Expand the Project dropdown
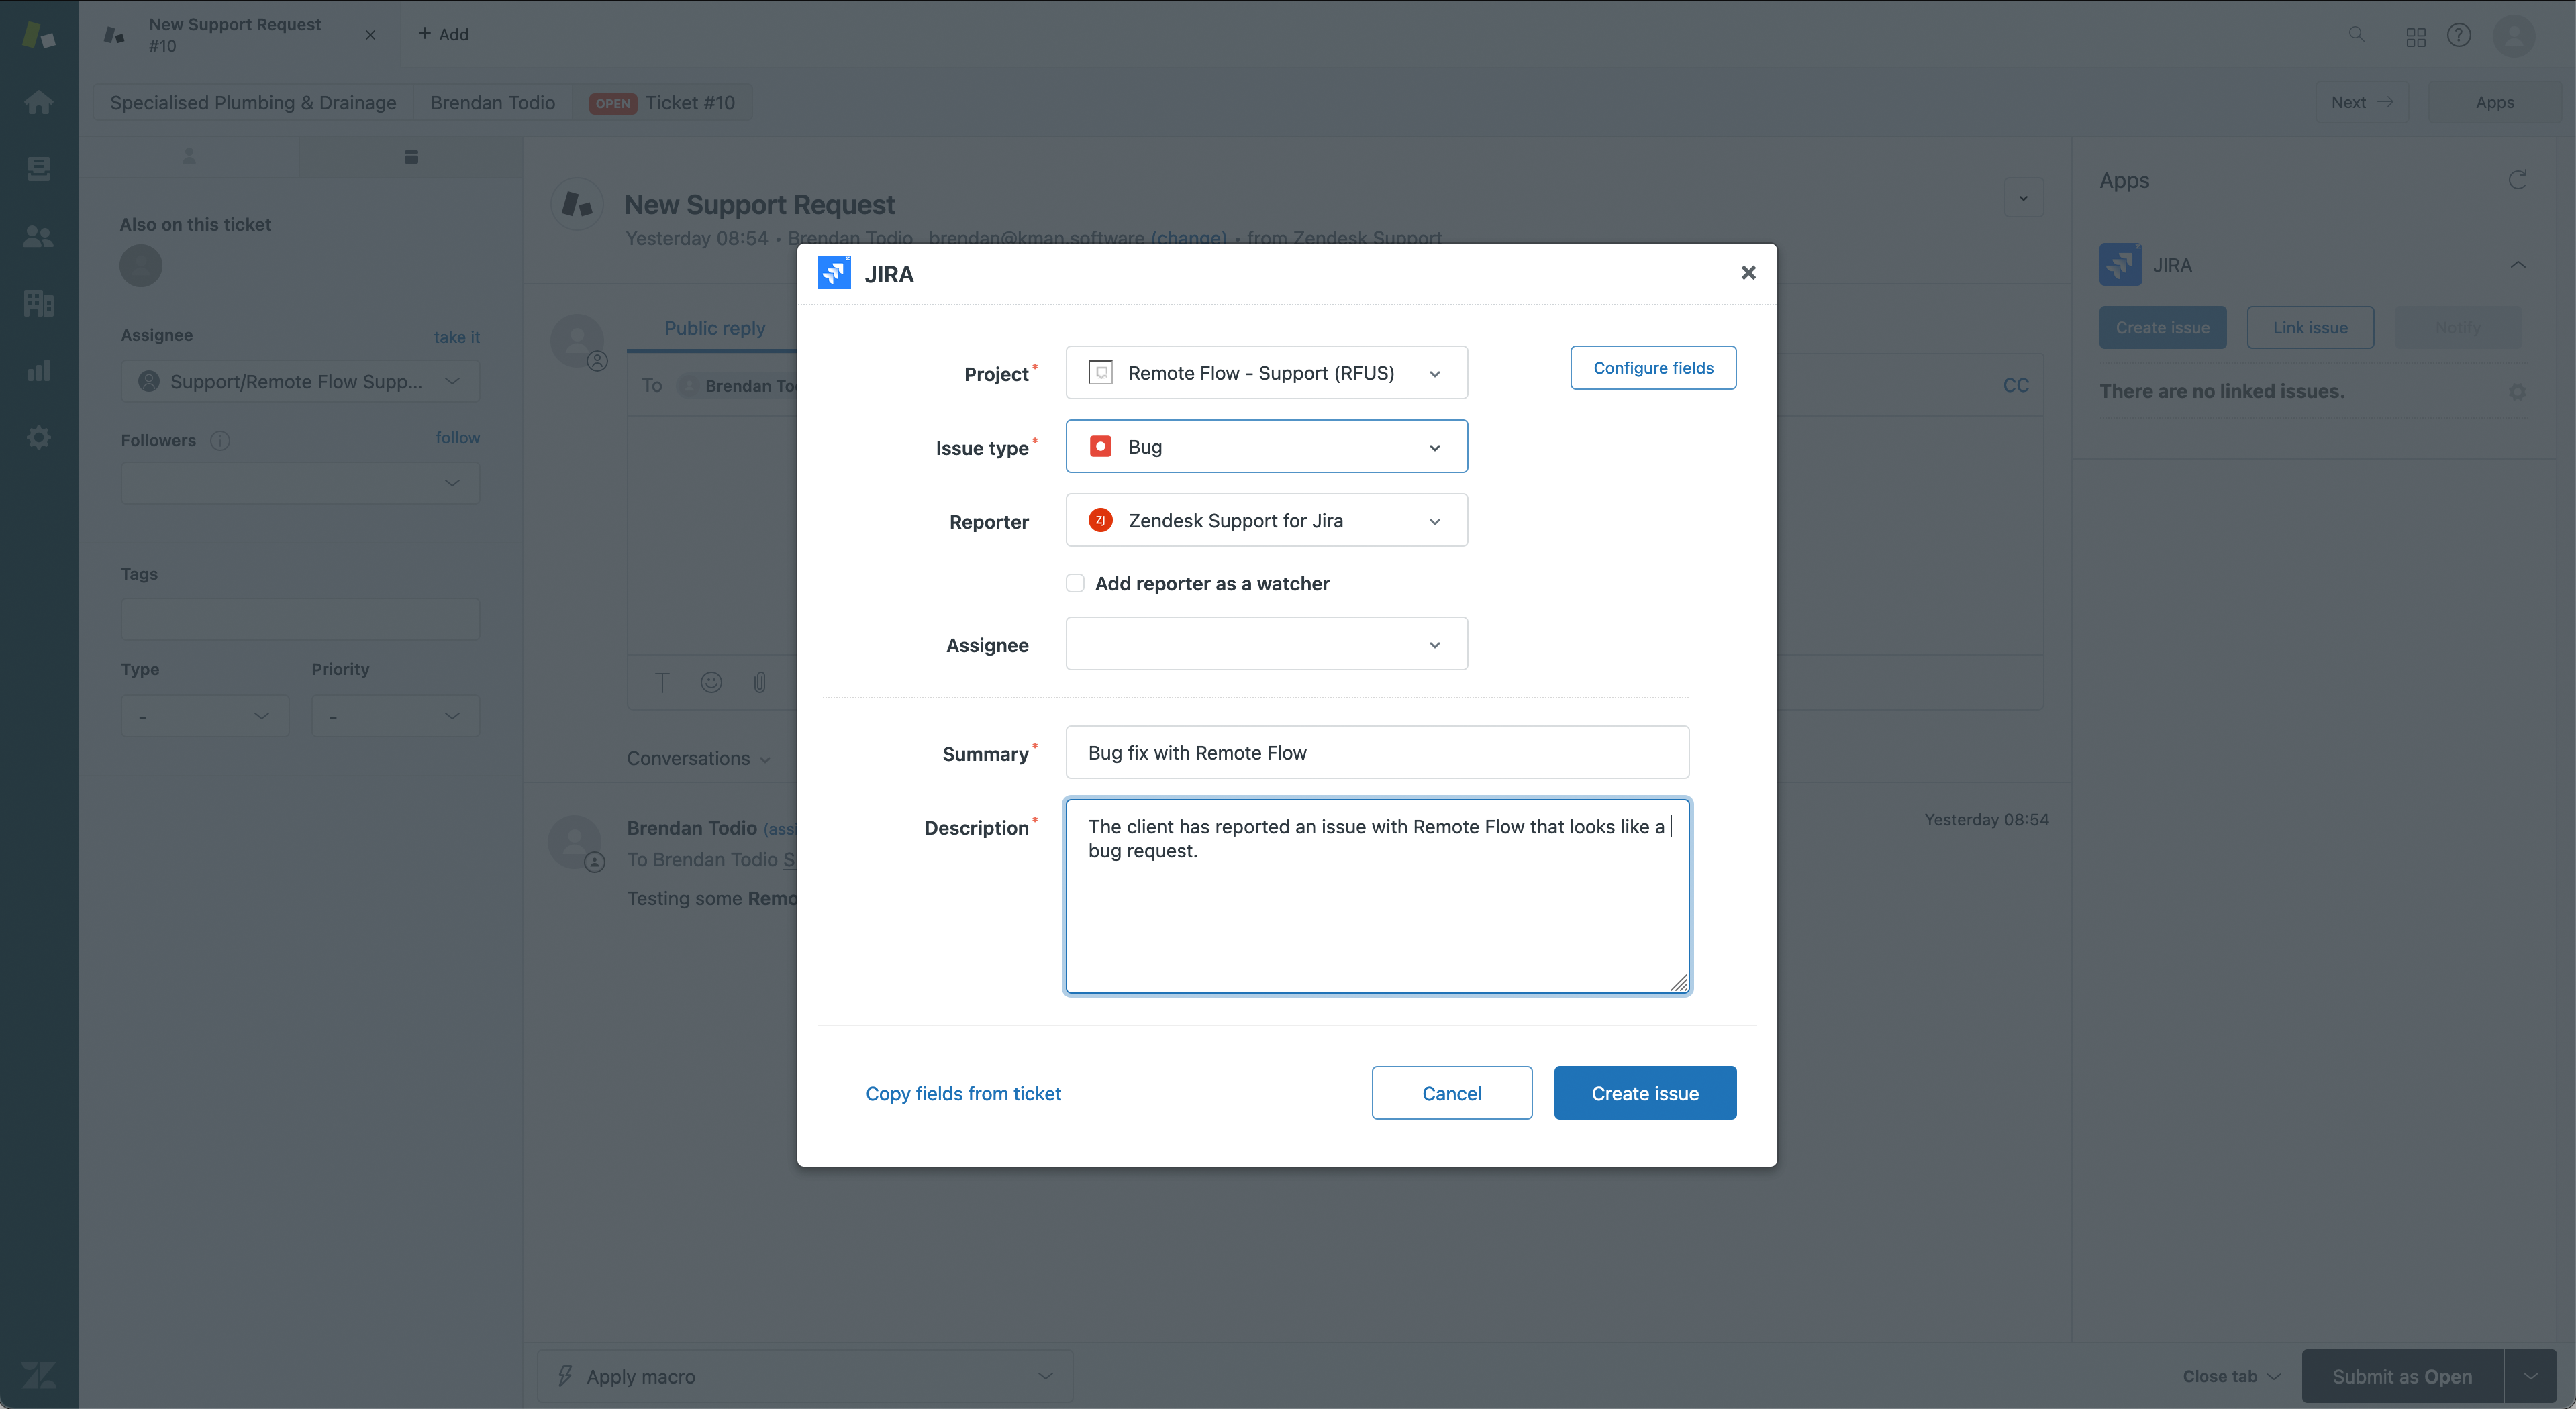This screenshot has width=2576, height=1409. 1266,373
